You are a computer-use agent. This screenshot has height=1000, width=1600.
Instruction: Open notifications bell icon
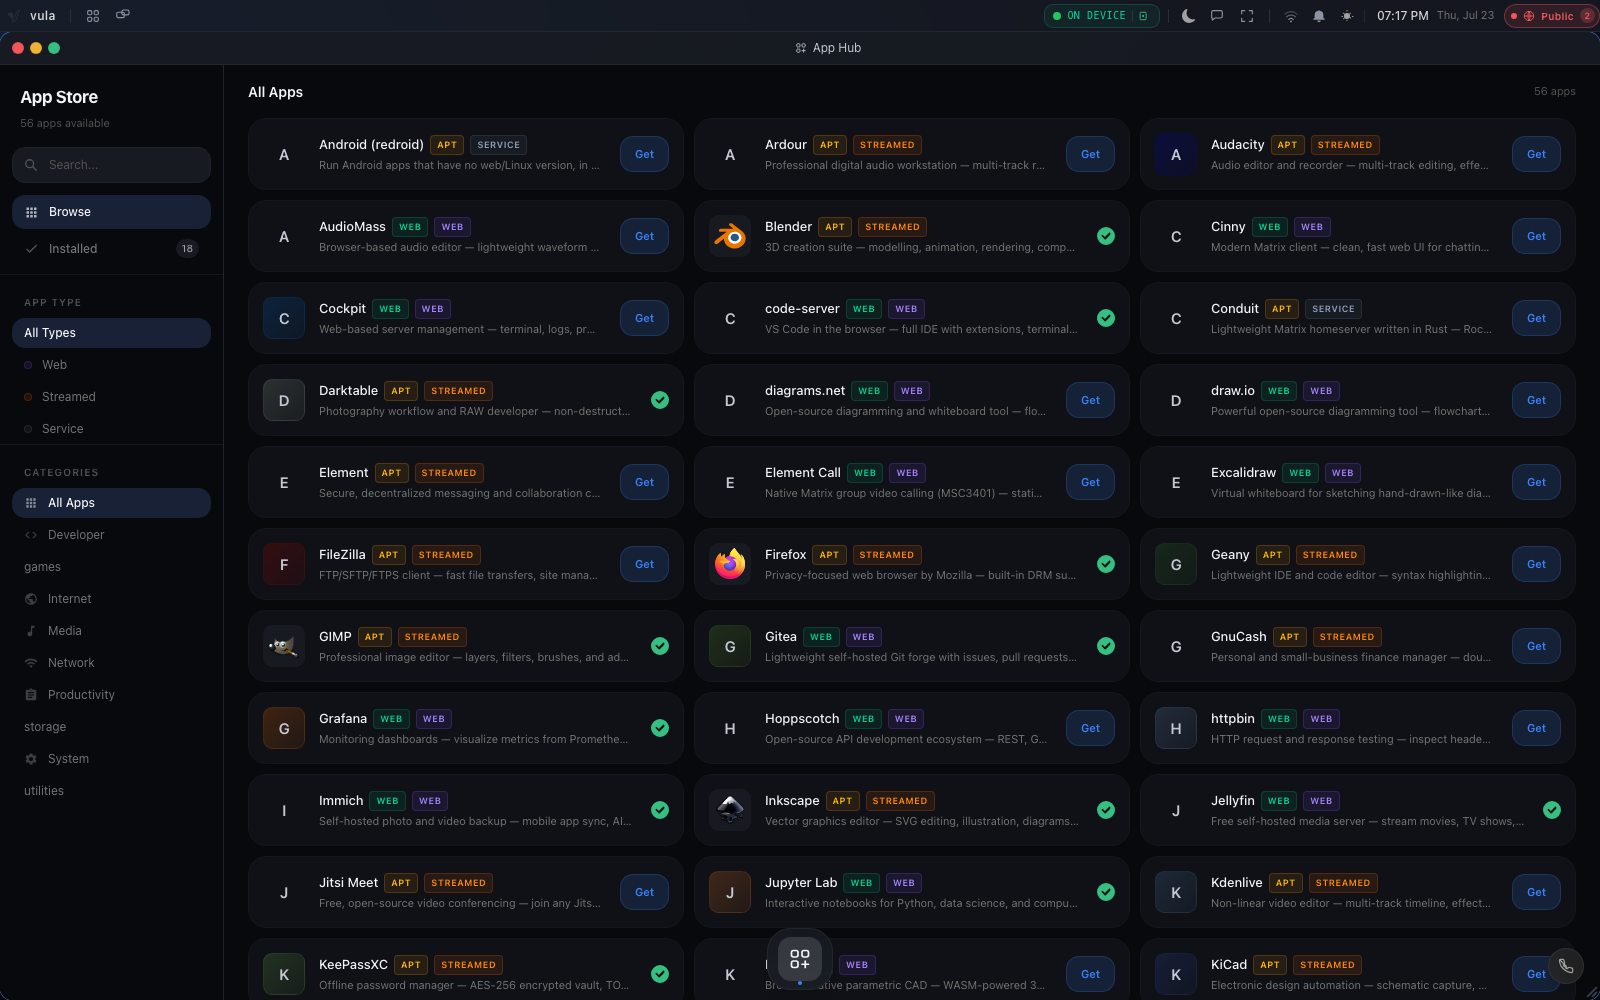coord(1319,16)
